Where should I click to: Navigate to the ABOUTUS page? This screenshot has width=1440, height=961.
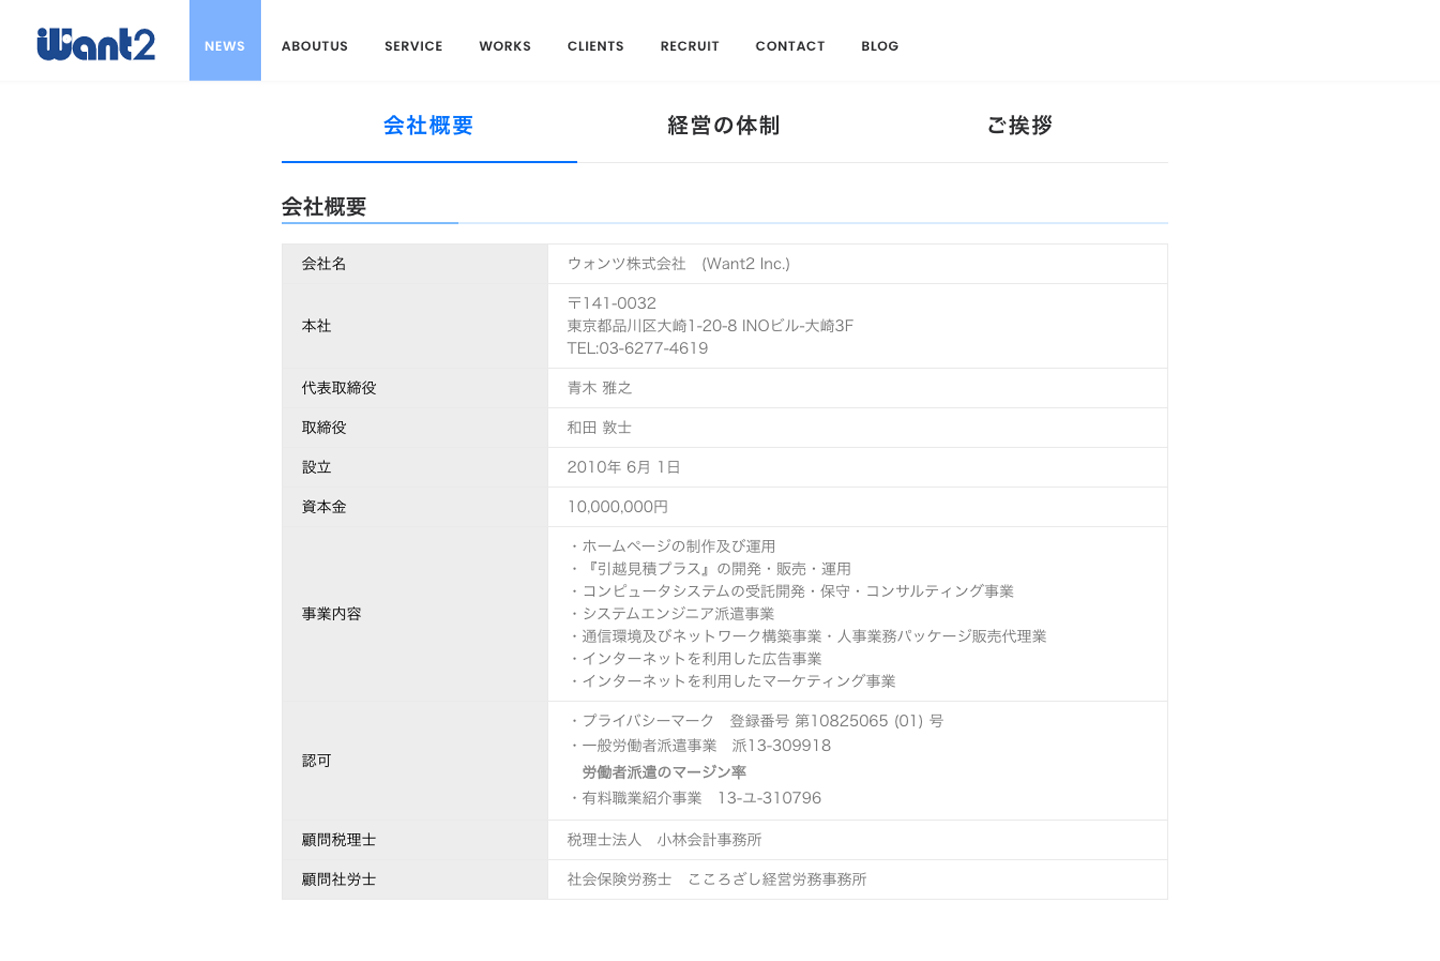tap(315, 45)
